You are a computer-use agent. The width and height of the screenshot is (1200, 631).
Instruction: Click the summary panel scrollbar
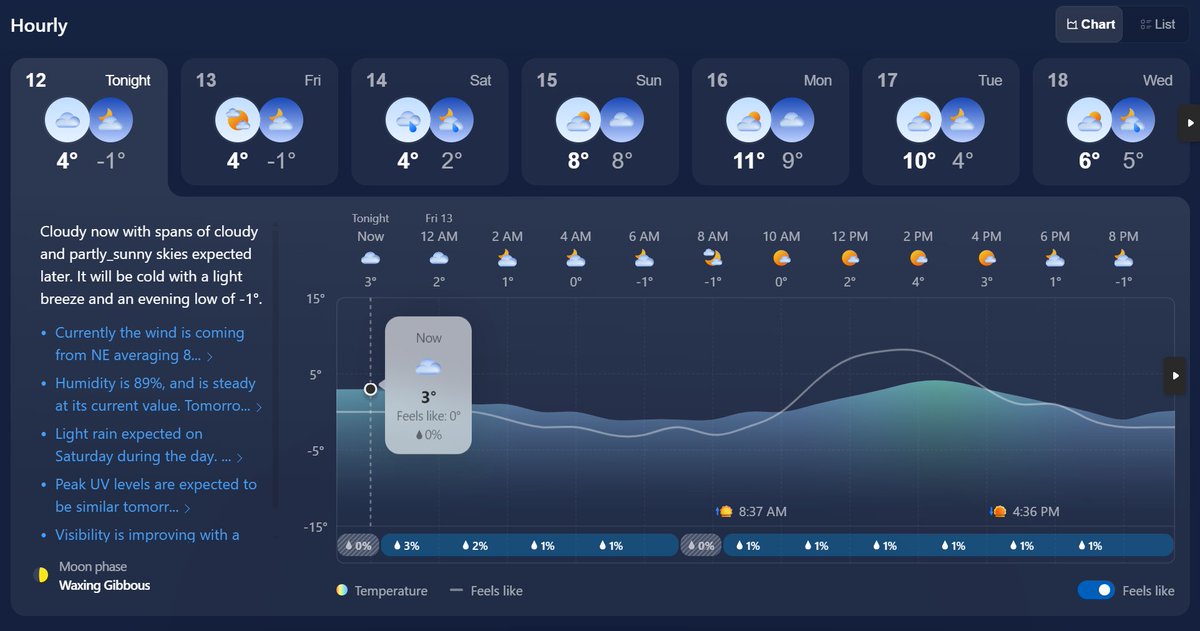click(x=276, y=366)
